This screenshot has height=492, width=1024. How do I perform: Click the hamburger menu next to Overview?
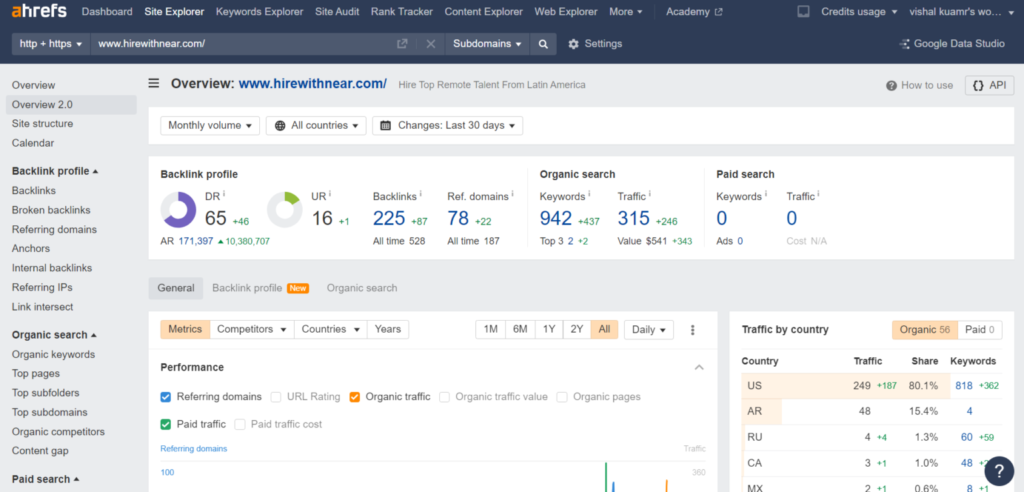153,83
